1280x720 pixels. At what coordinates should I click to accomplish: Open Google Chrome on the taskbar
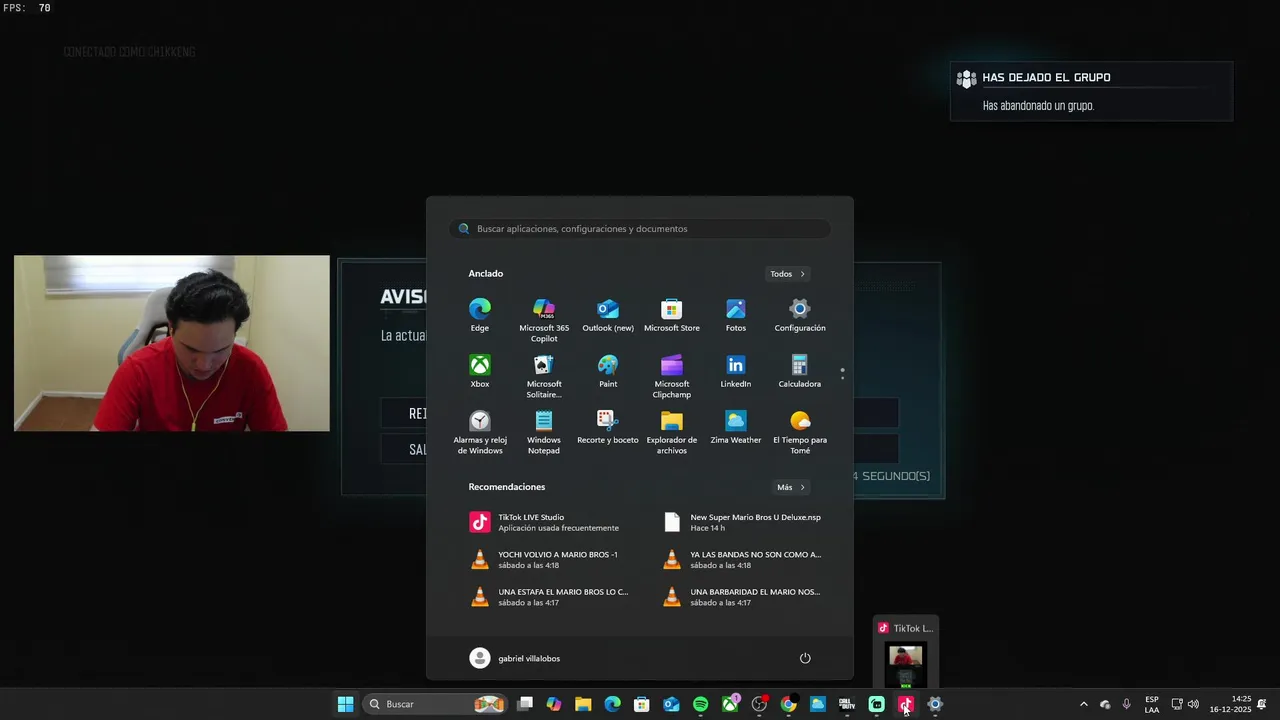pyautogui.click(x=788, y=704)
